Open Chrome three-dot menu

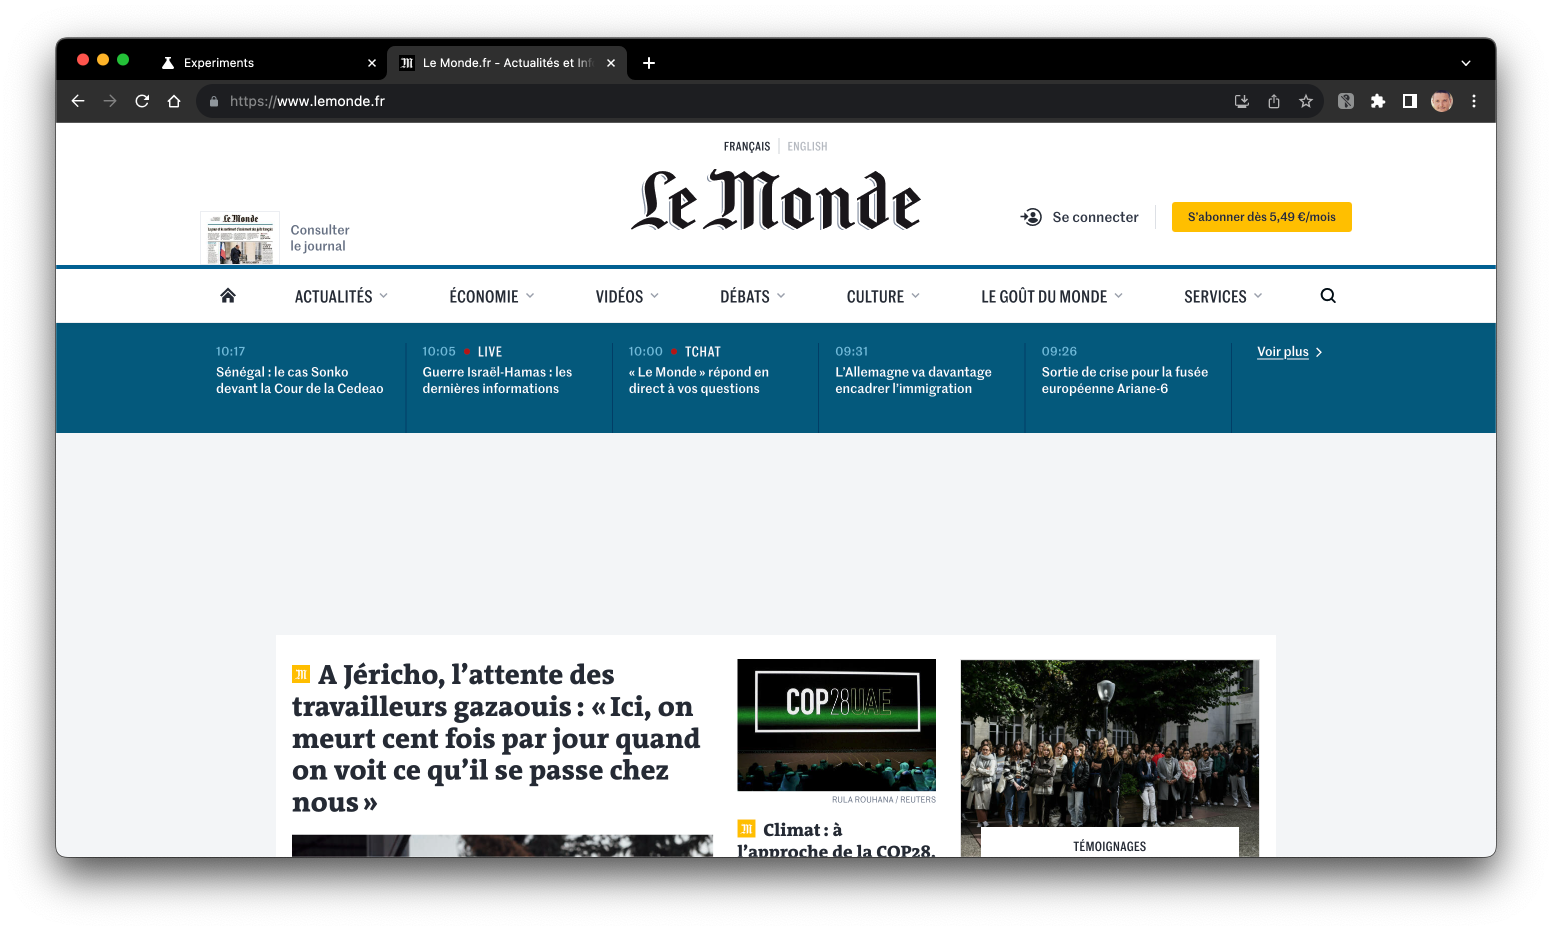[x=1474, y=101]
